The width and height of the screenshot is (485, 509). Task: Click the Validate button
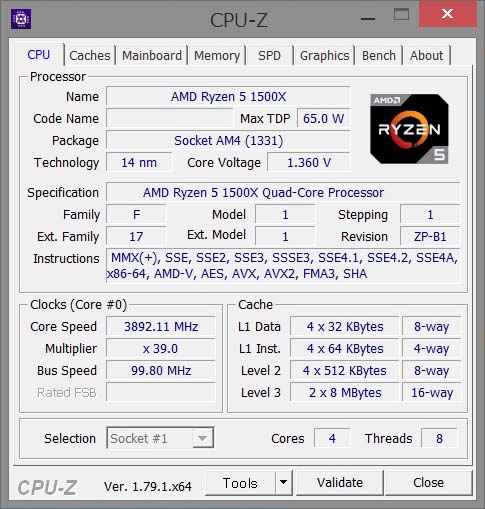(340, 483)
